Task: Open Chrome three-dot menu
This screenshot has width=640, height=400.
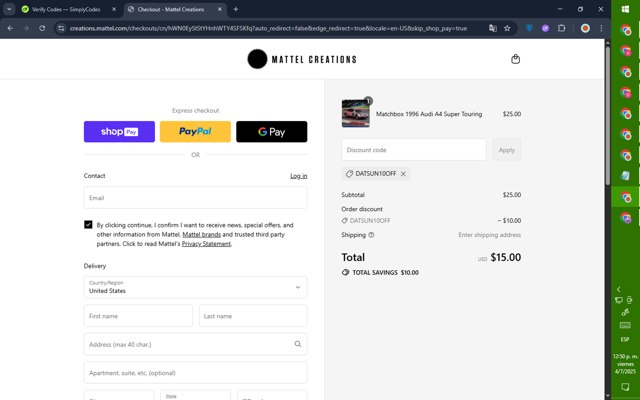Action: click(601, 28)
